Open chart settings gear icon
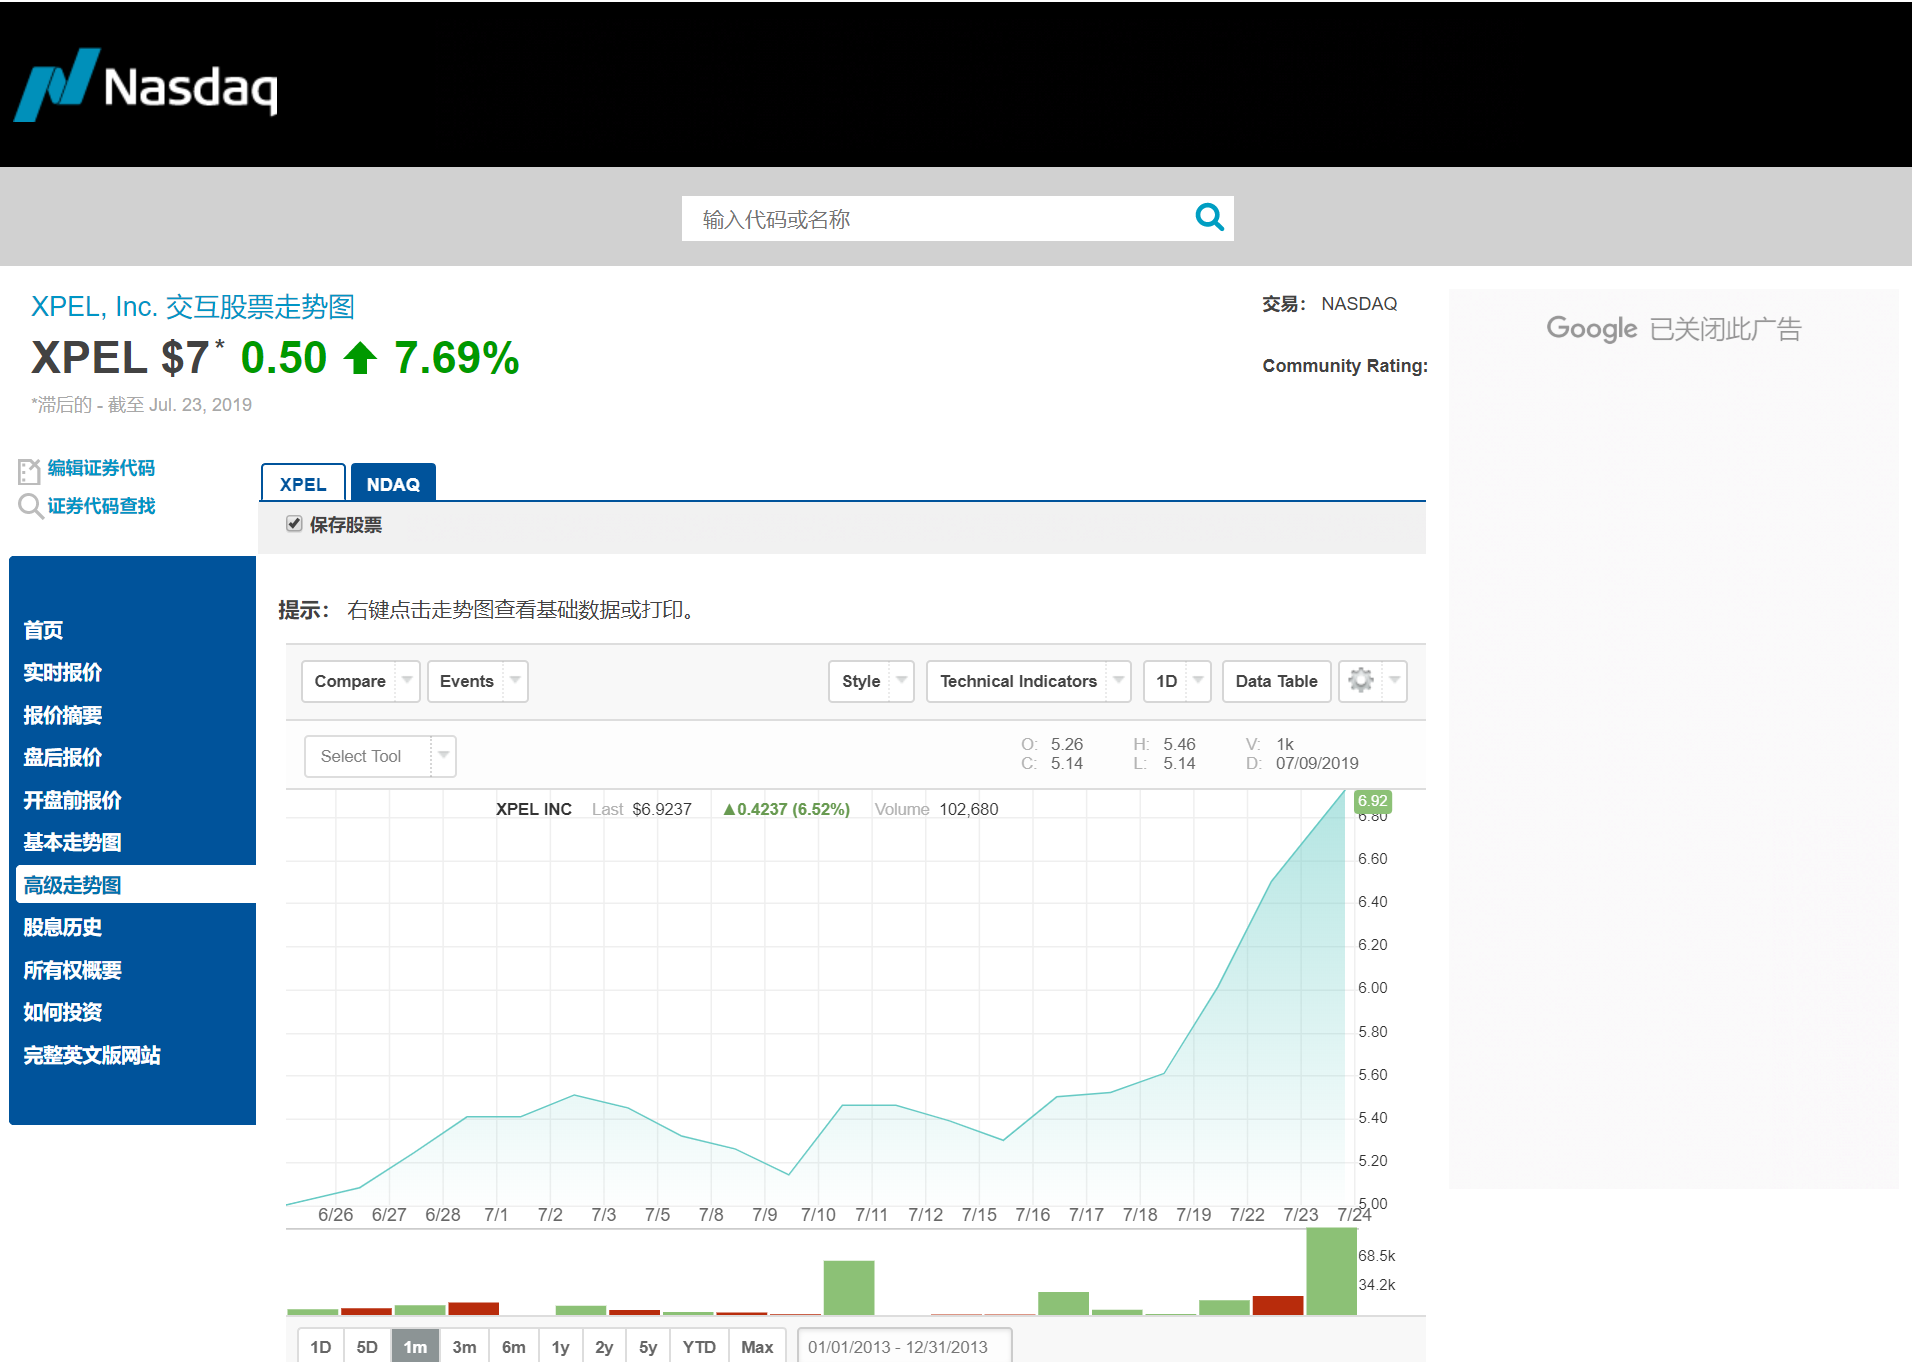 click(x=1360, y=681)
